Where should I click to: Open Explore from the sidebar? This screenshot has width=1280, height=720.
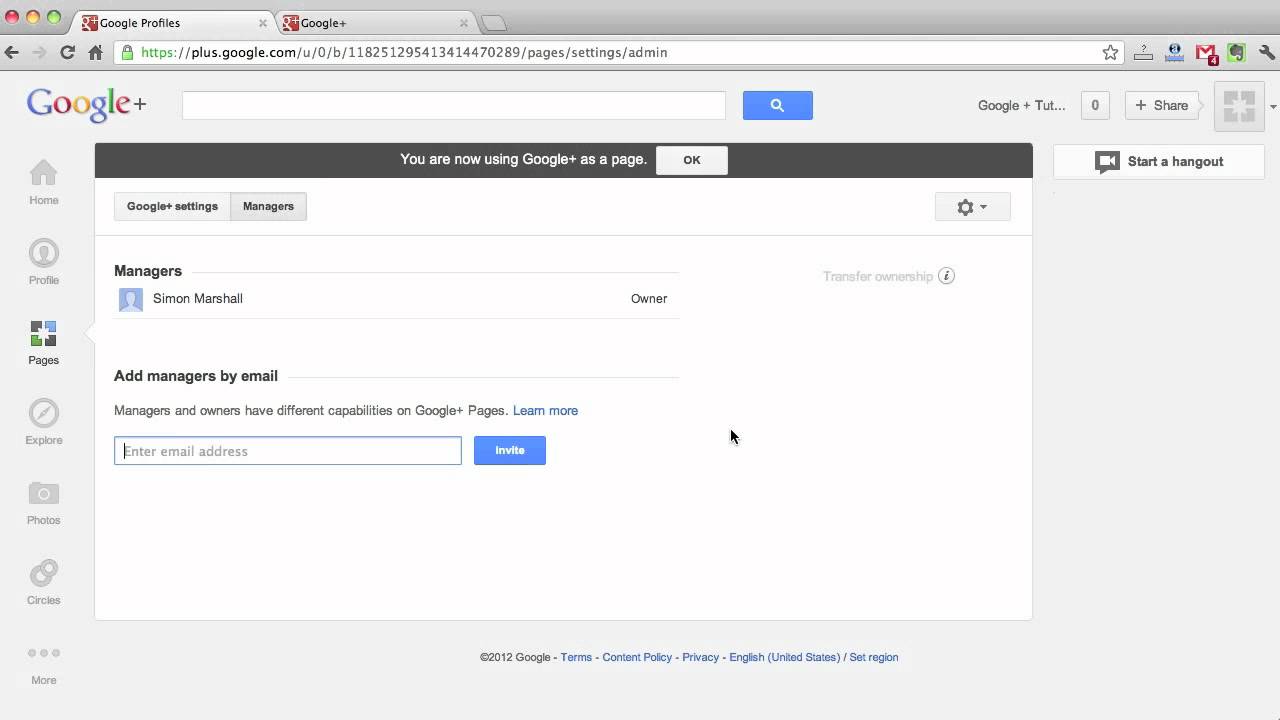(44, 422)
